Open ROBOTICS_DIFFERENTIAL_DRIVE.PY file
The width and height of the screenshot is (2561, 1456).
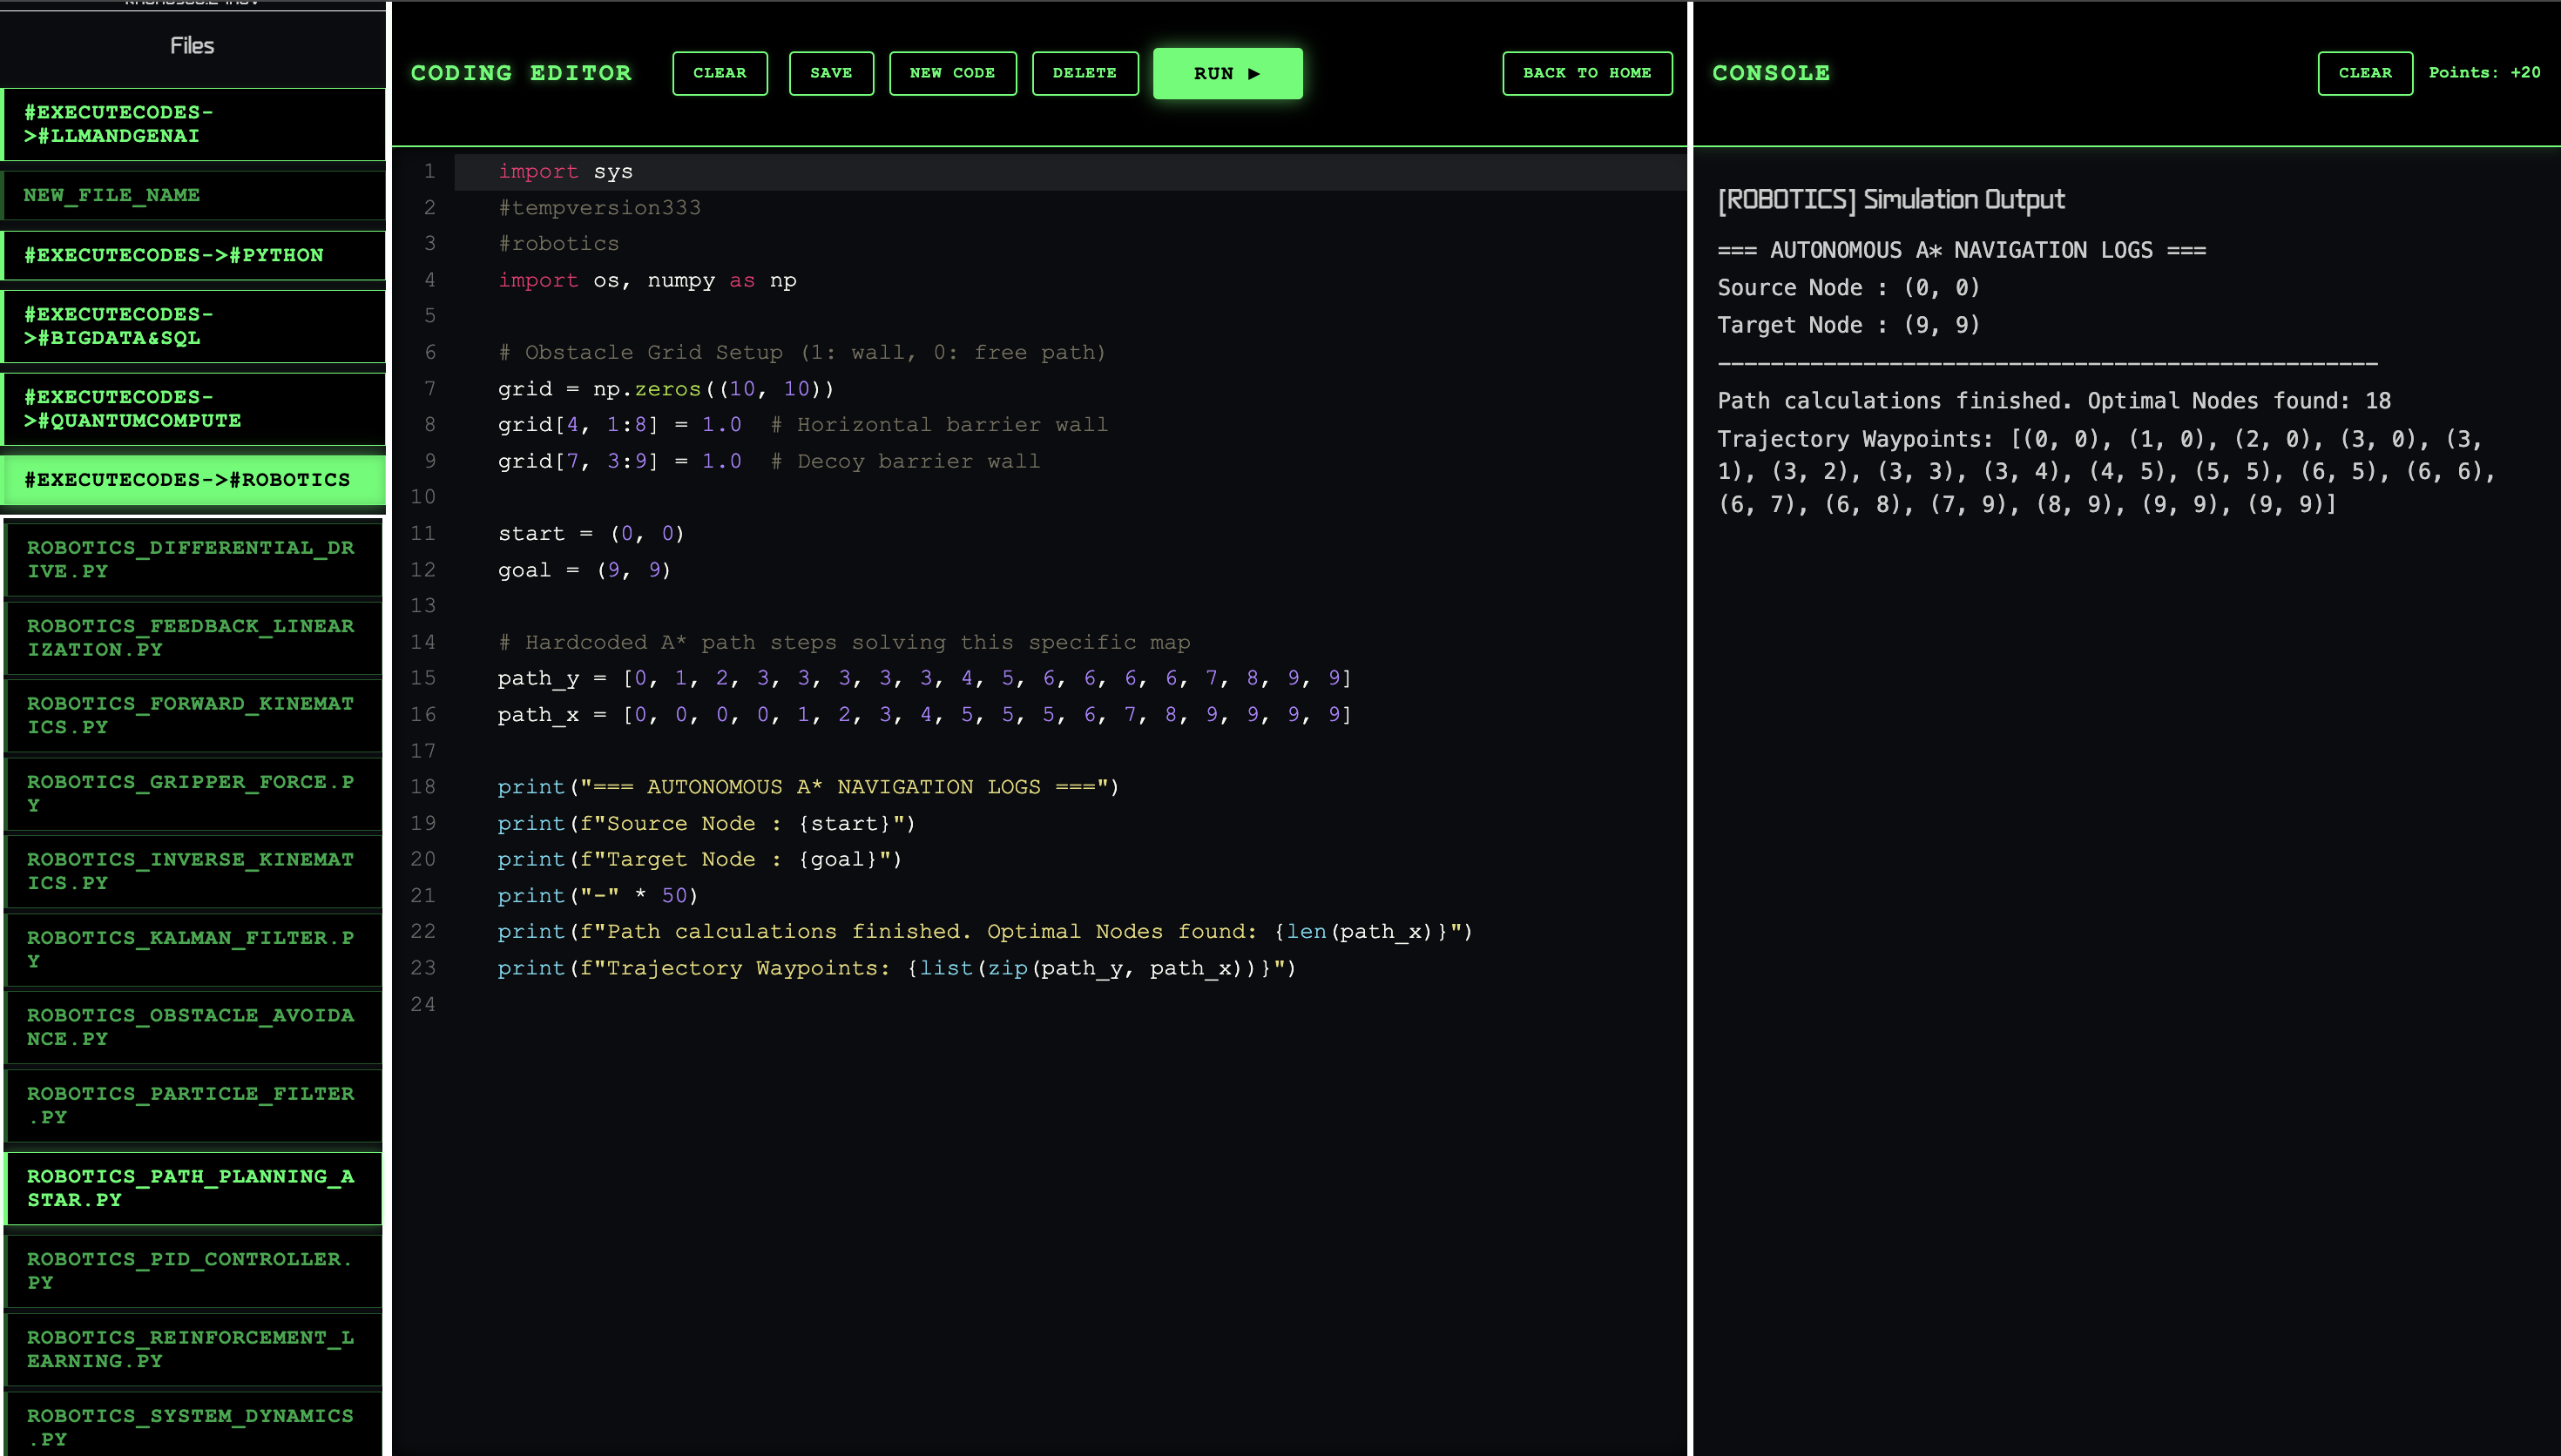coord(194,559)
